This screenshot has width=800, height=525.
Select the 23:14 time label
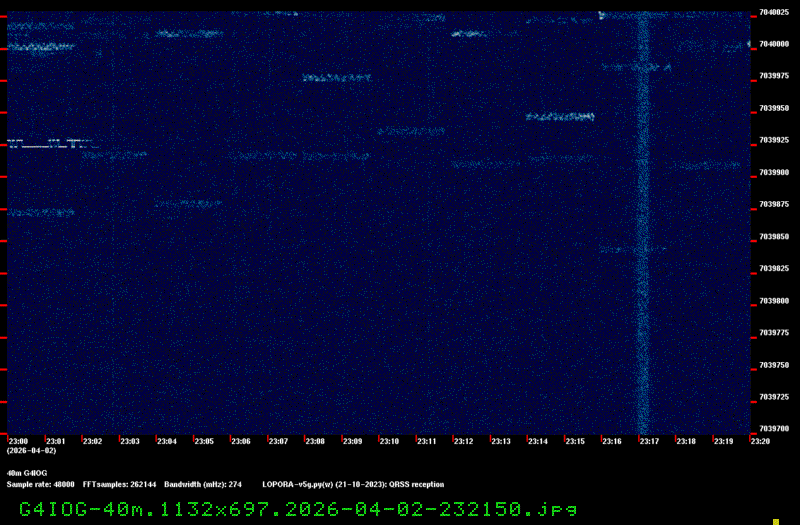[538, 441]
